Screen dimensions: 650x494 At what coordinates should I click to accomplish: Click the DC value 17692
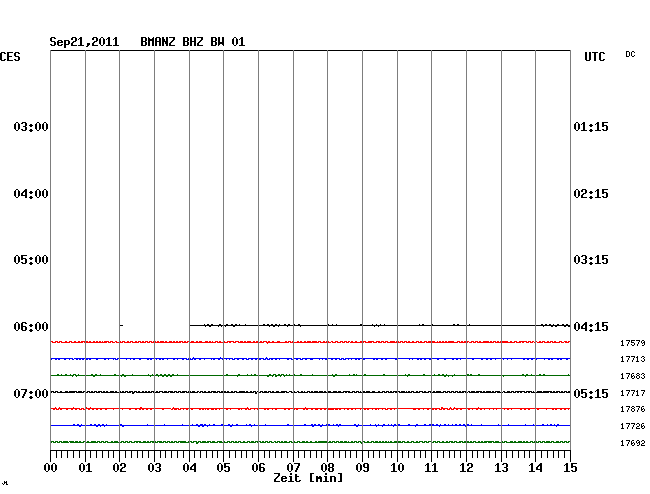[633, 443]
